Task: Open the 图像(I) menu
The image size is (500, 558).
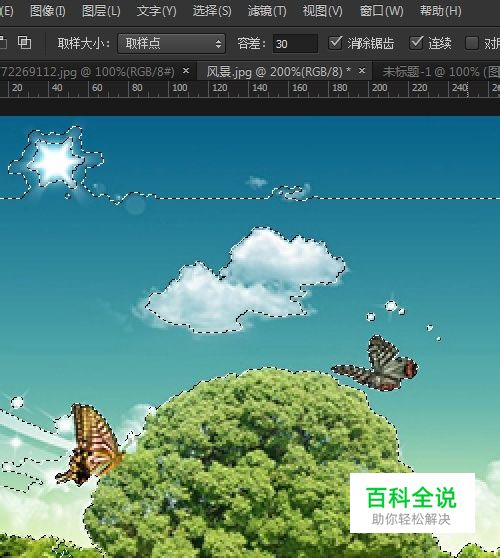Action: [x=48, y=11]
